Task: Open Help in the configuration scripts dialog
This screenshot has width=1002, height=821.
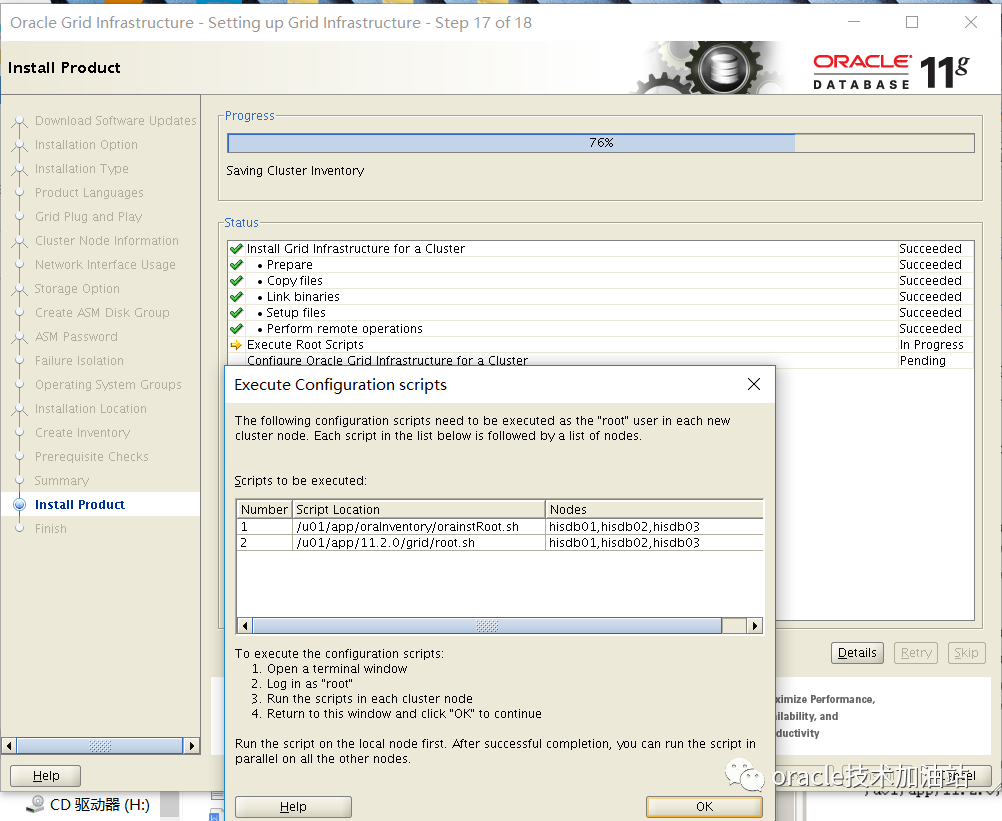Action: tap(293, 806)
